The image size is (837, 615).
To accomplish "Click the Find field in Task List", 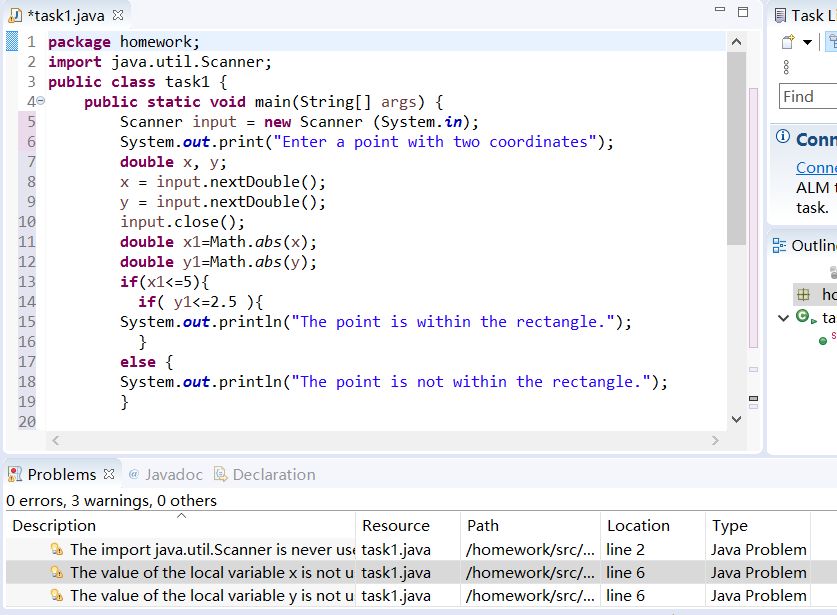I will tap(807, 96).
